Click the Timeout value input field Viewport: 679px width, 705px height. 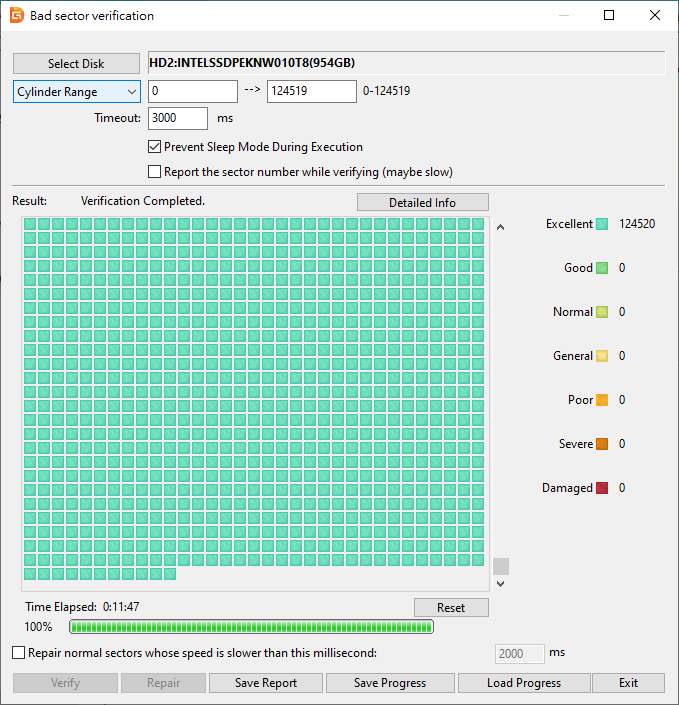click(x=178, y=118)
